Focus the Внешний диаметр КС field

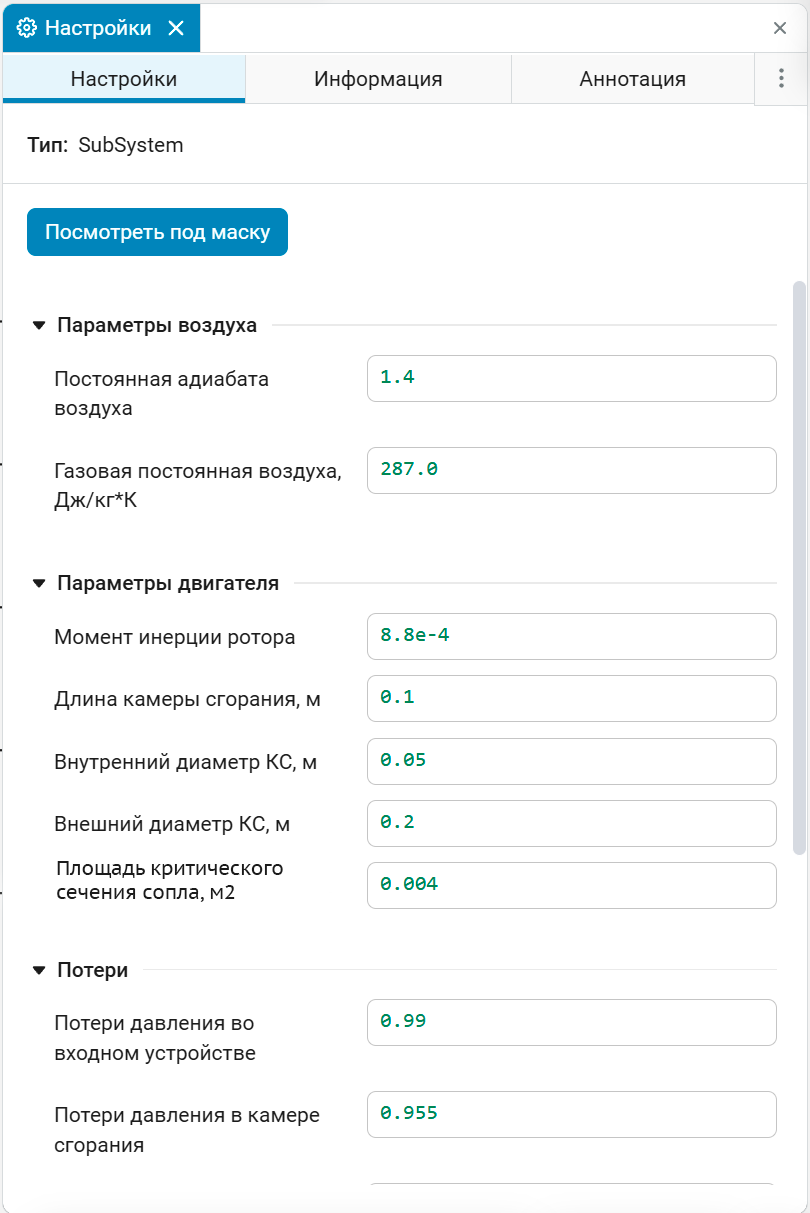571,823
